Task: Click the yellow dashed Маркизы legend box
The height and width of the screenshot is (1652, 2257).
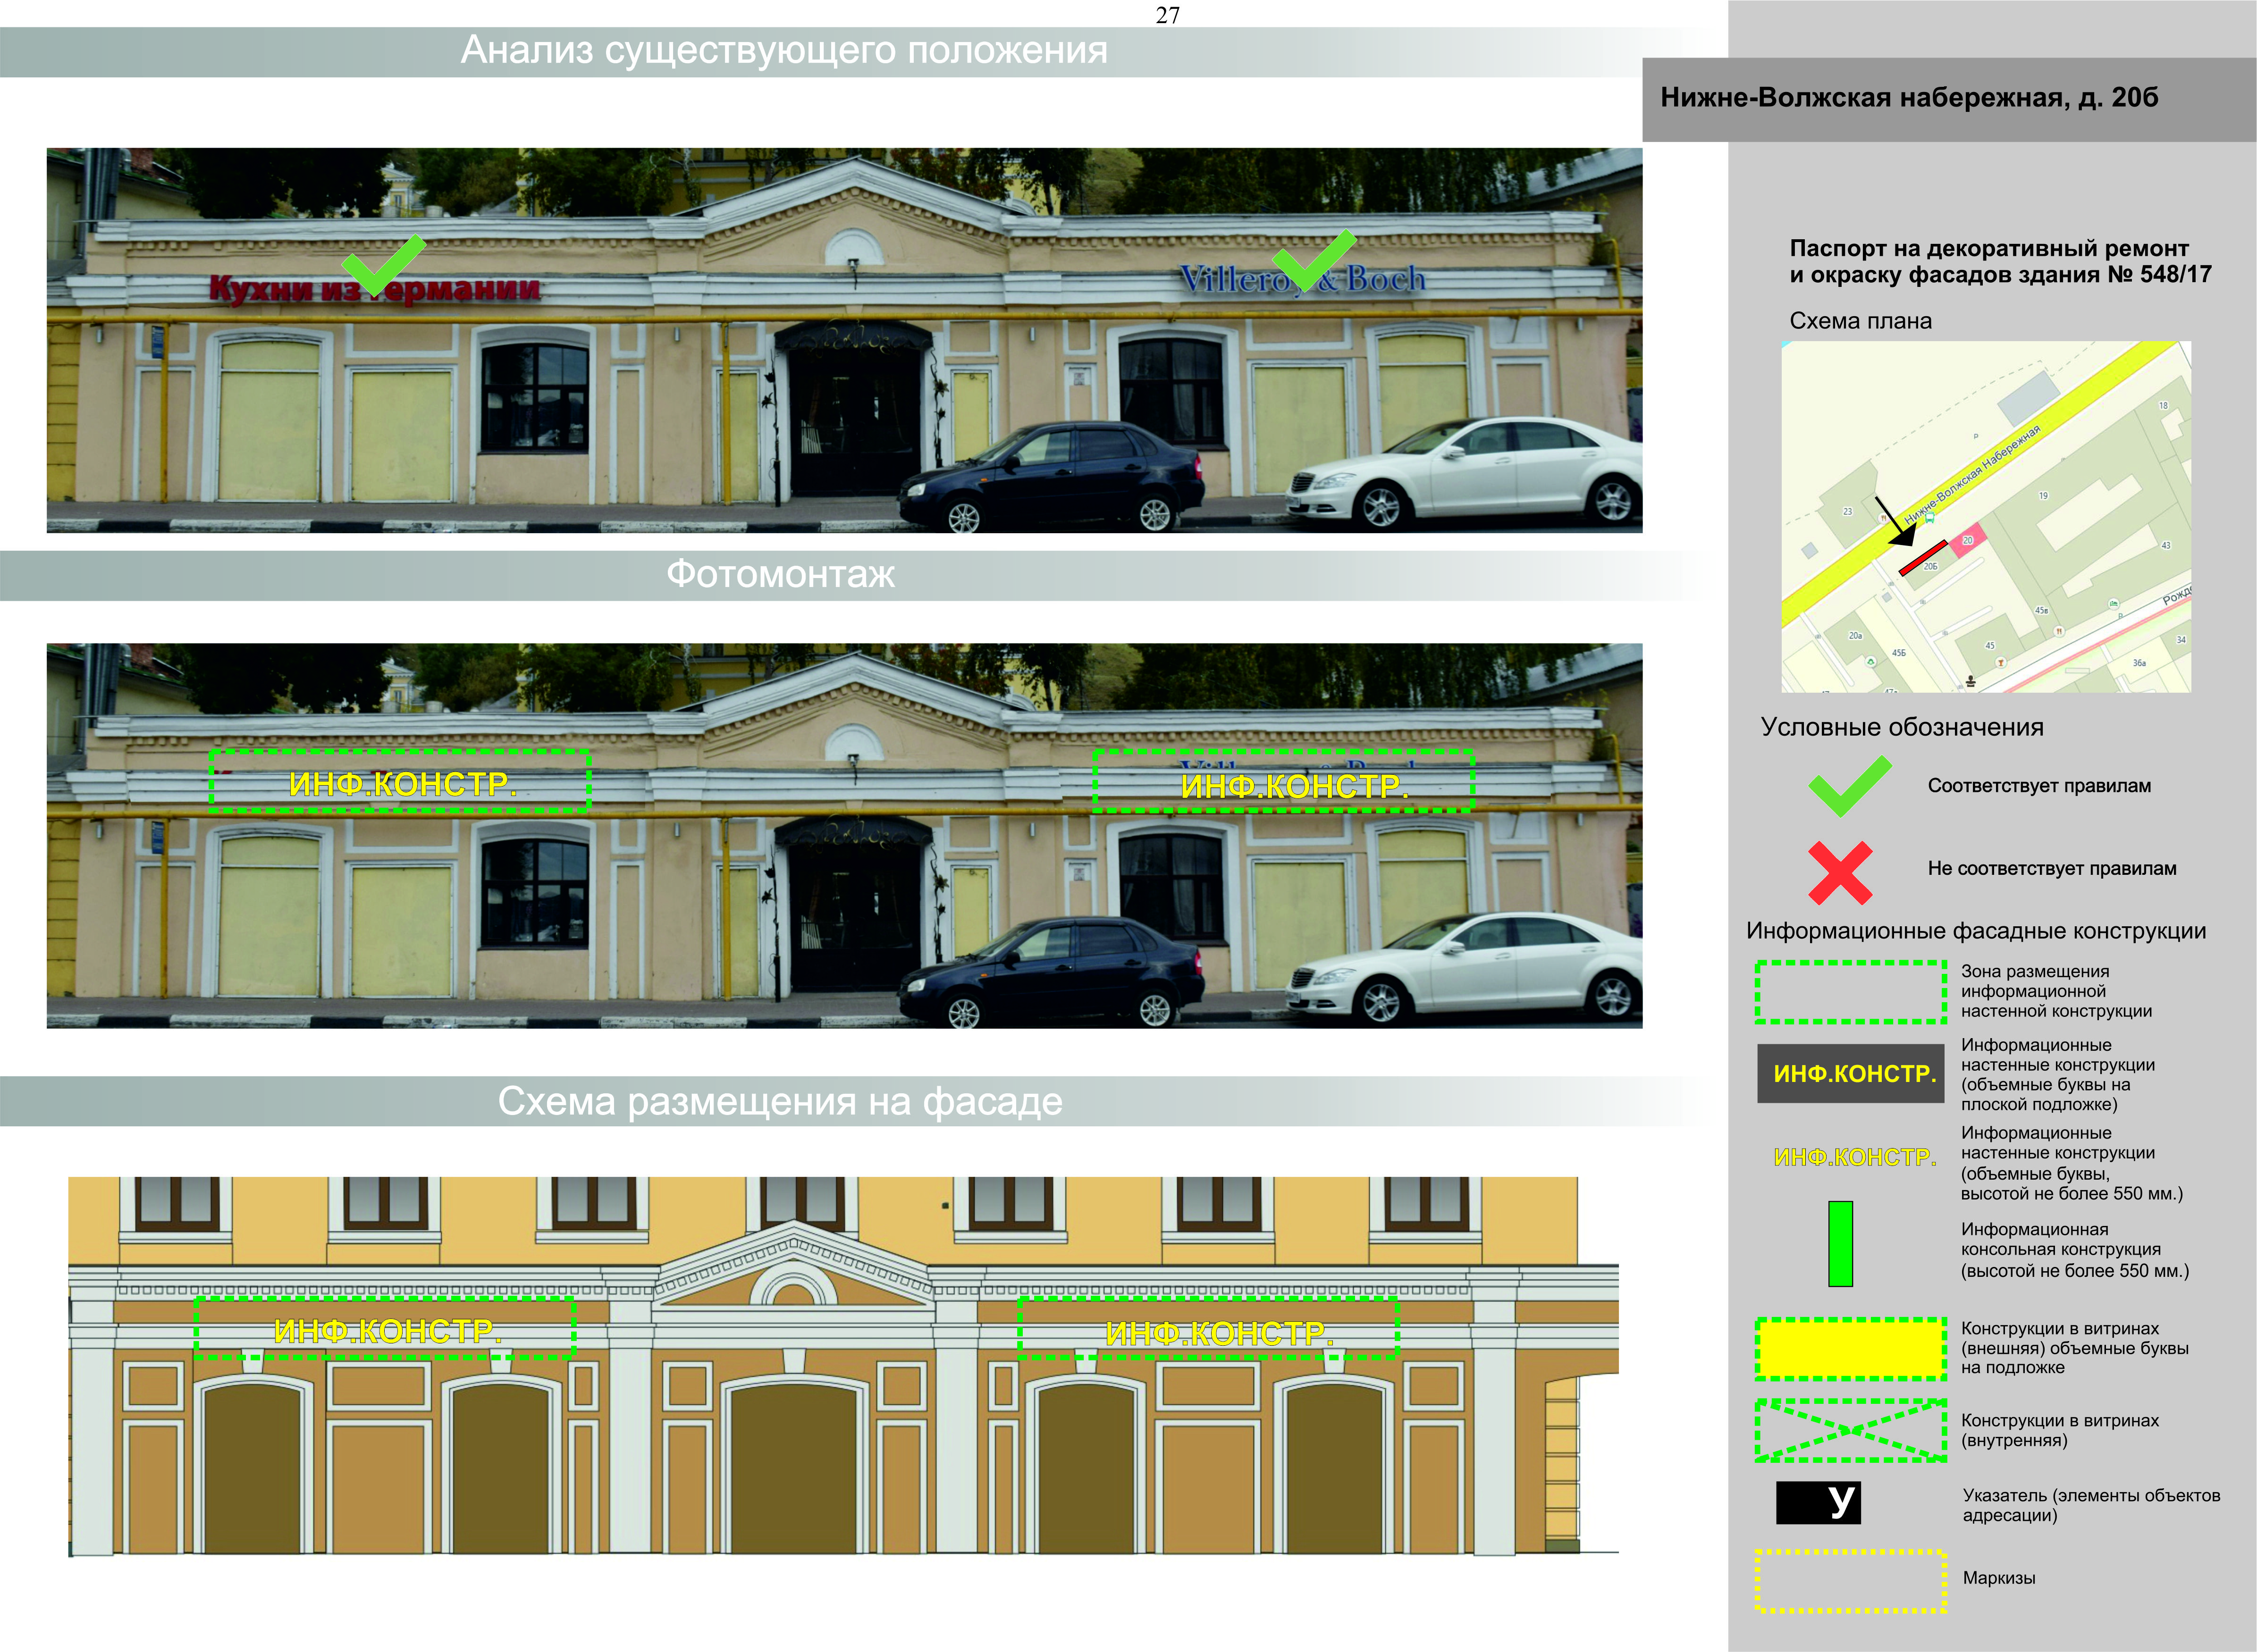Action: coord(1851,1581)
